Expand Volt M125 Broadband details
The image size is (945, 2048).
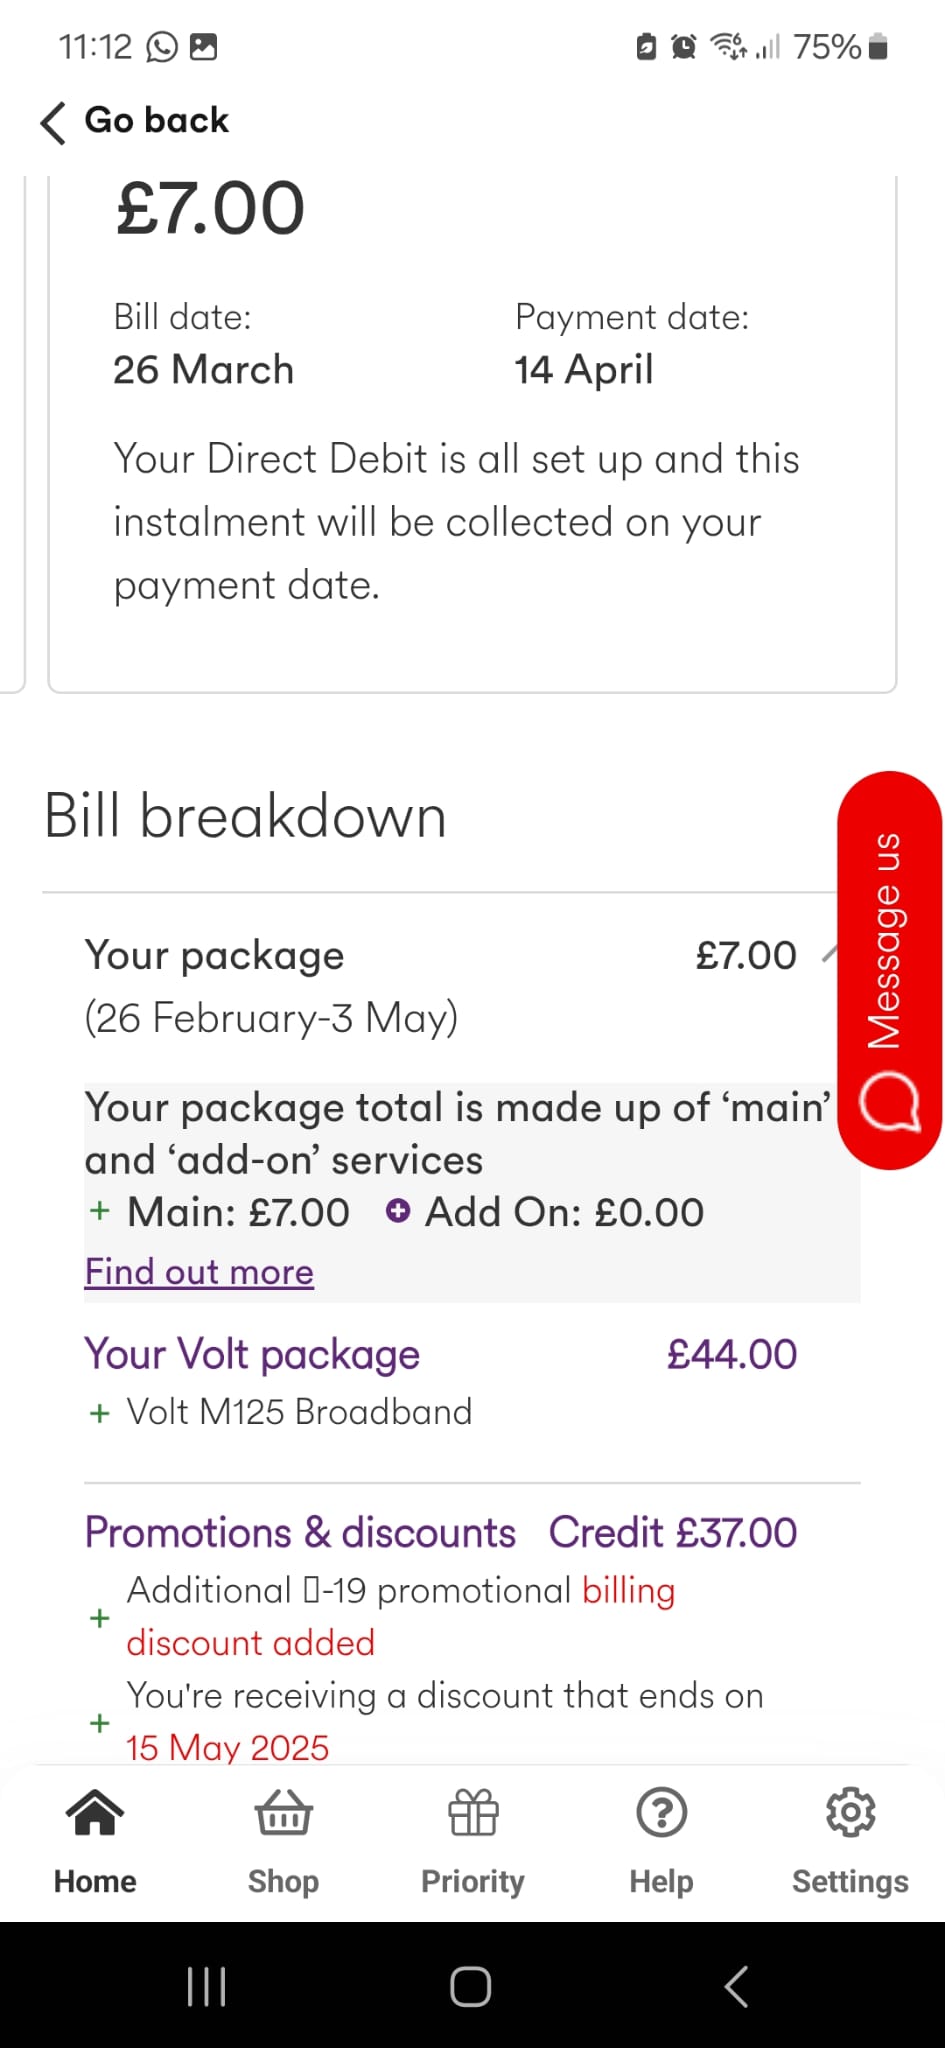click(x=99, y=1412)
